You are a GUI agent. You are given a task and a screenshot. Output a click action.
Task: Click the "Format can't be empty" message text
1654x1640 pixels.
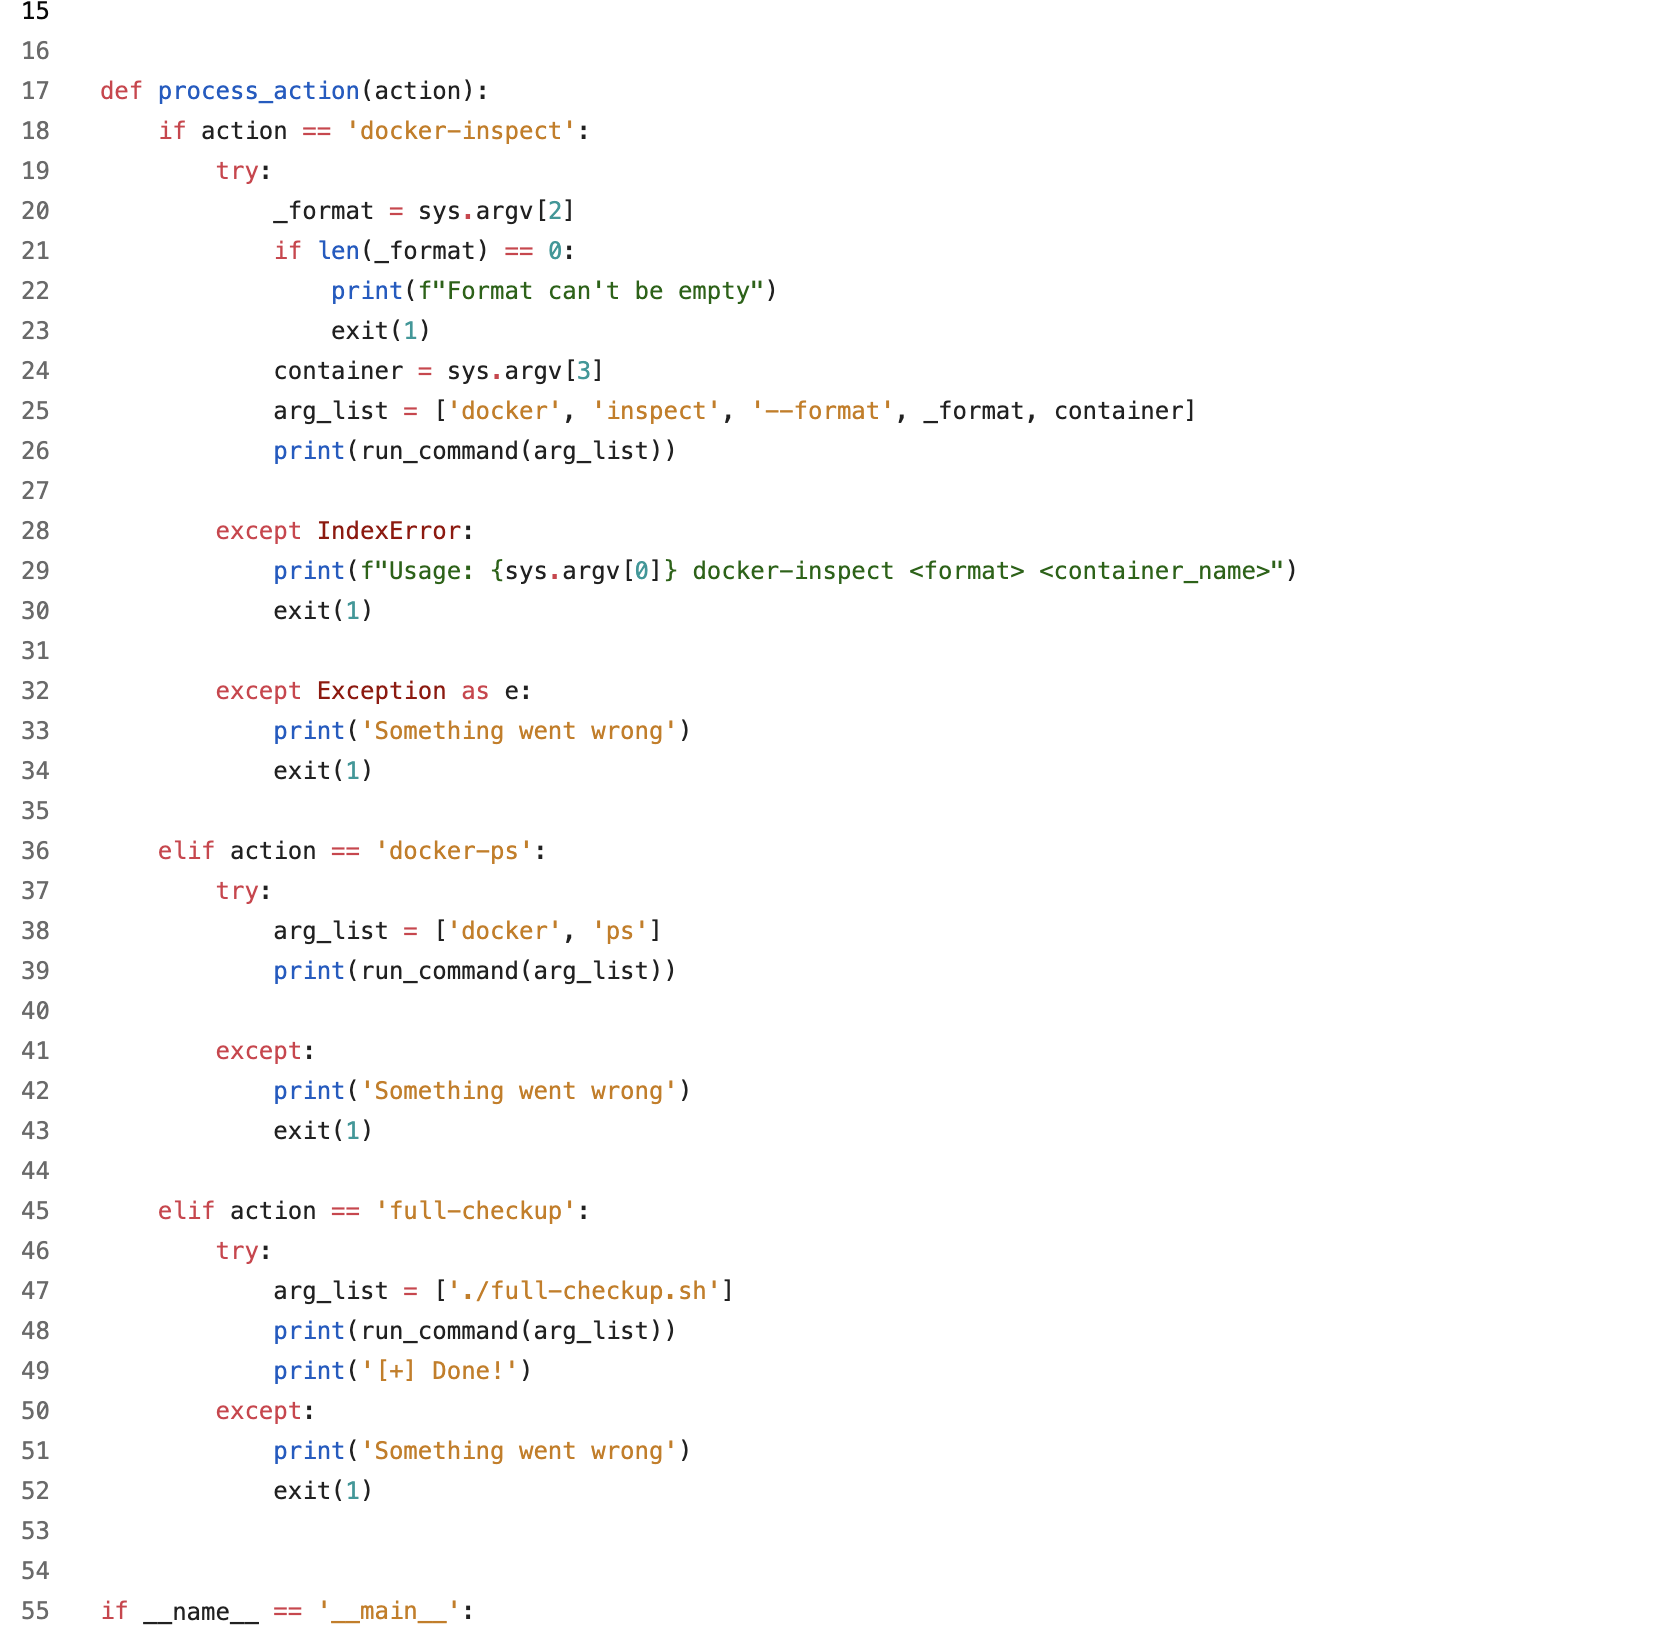click(x=597, y=291)
